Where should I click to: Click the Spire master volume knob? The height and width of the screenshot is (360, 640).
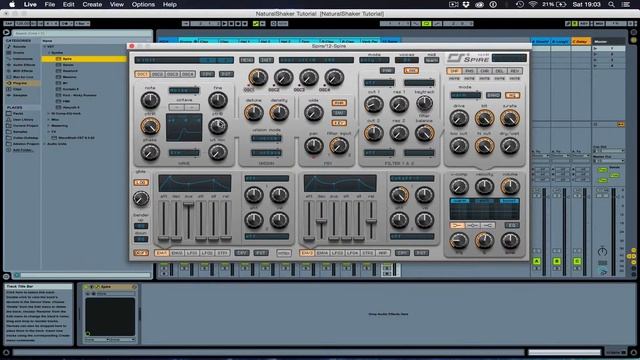(510, 187)
